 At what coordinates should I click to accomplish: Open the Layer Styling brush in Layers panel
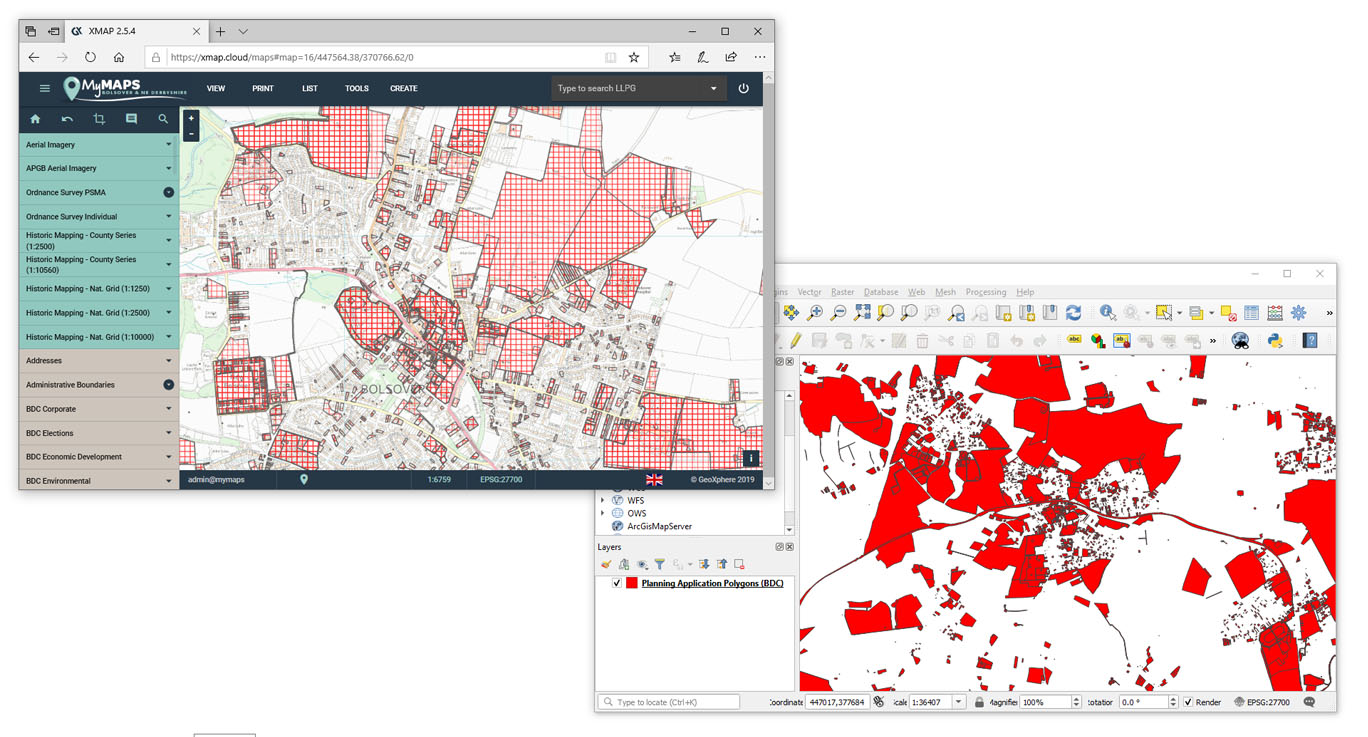pyautogui.click(x=608, y=564)
